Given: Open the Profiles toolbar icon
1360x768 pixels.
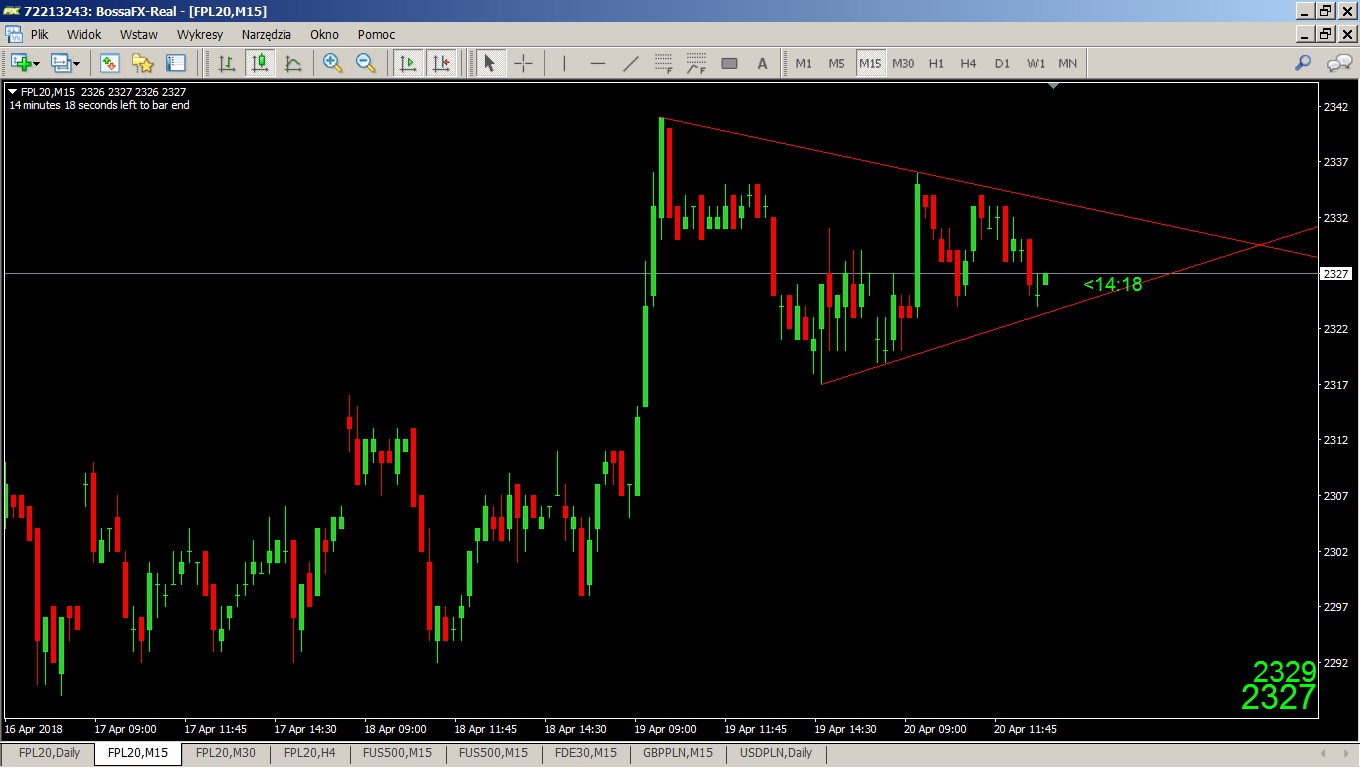Looking at the screenshot, I should 61,63.
